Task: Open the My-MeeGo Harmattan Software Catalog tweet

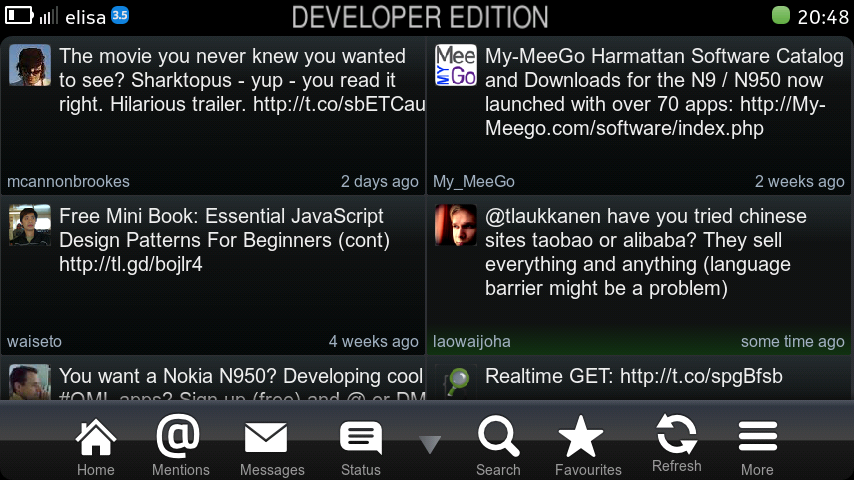Action: point(664,92)
